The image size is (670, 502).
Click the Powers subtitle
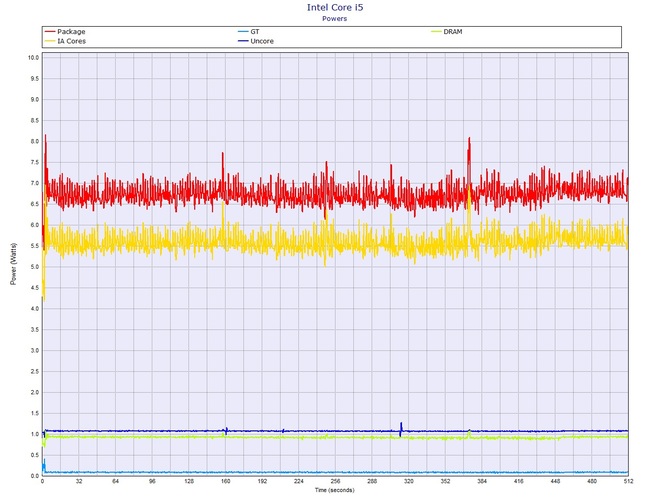tap(335, 18)
